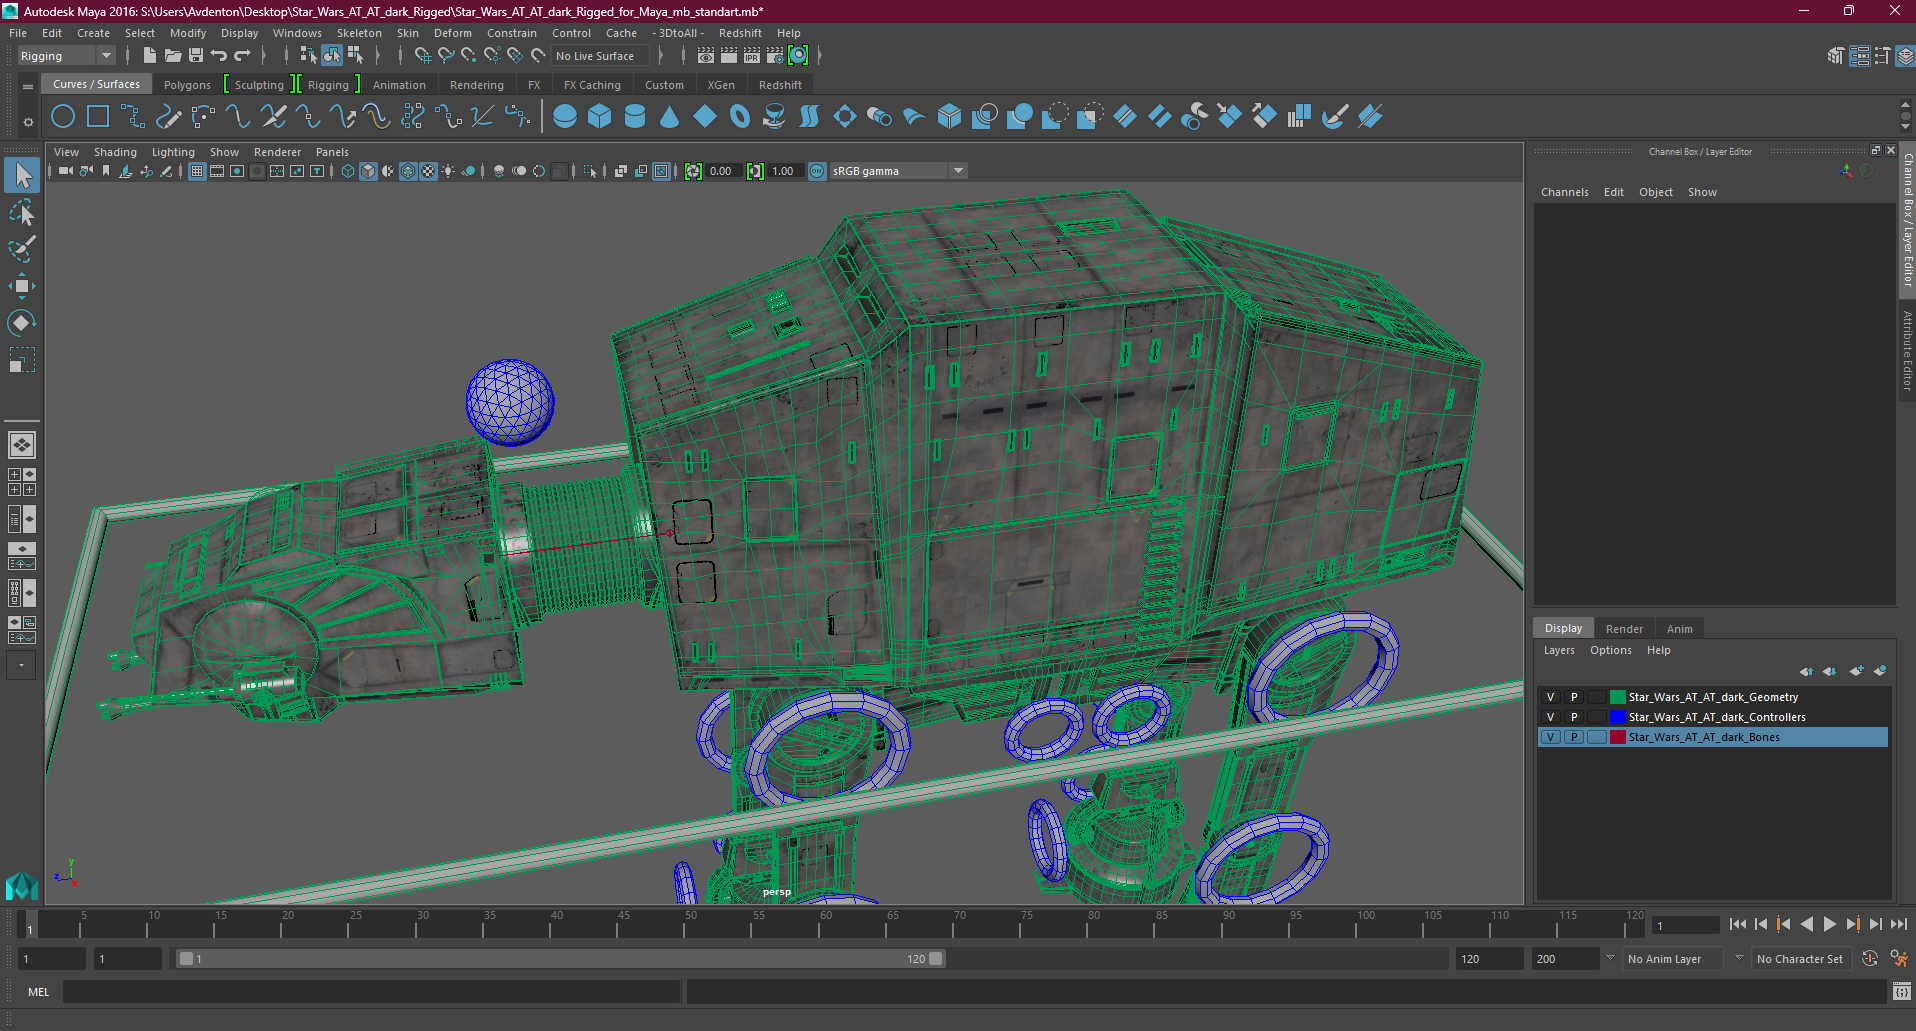Click the play forwards button
1916x1031 pixels.
[x=1829, y=925]
